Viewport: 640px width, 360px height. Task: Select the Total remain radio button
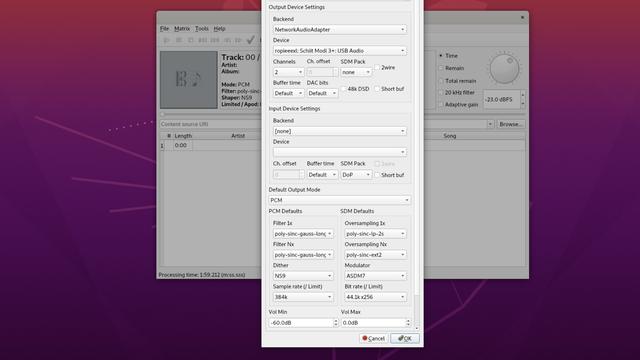coord(441,81)
